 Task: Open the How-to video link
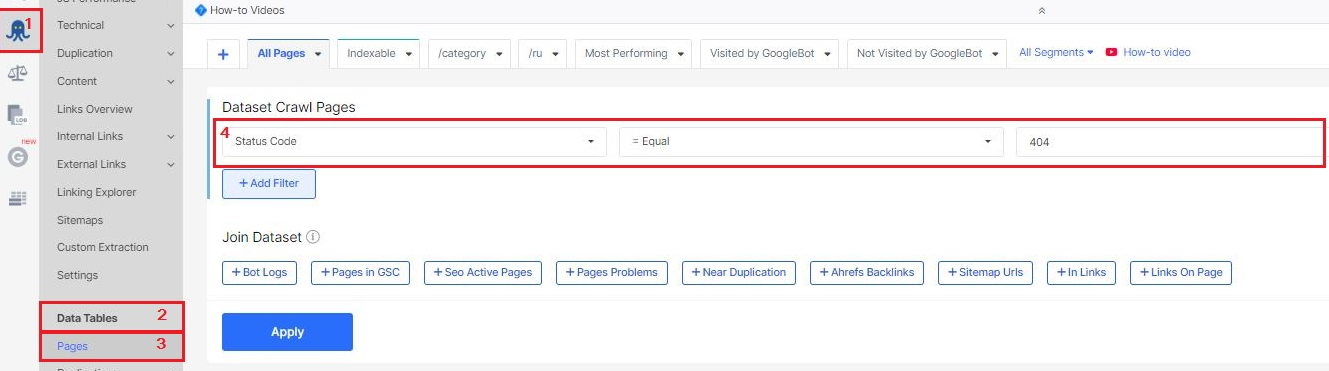coord(1157,52)
